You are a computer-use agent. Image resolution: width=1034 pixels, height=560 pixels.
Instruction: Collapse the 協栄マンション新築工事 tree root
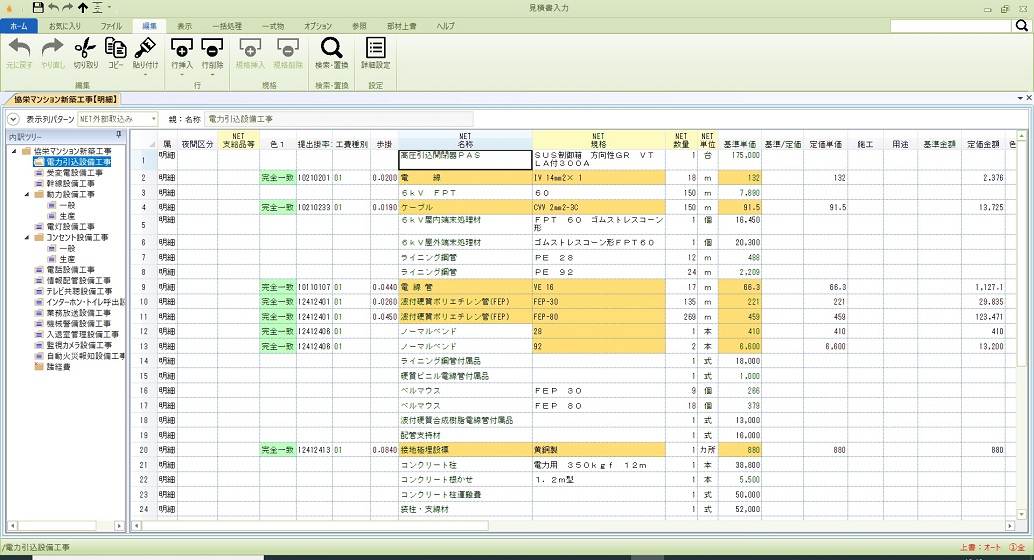15,151
